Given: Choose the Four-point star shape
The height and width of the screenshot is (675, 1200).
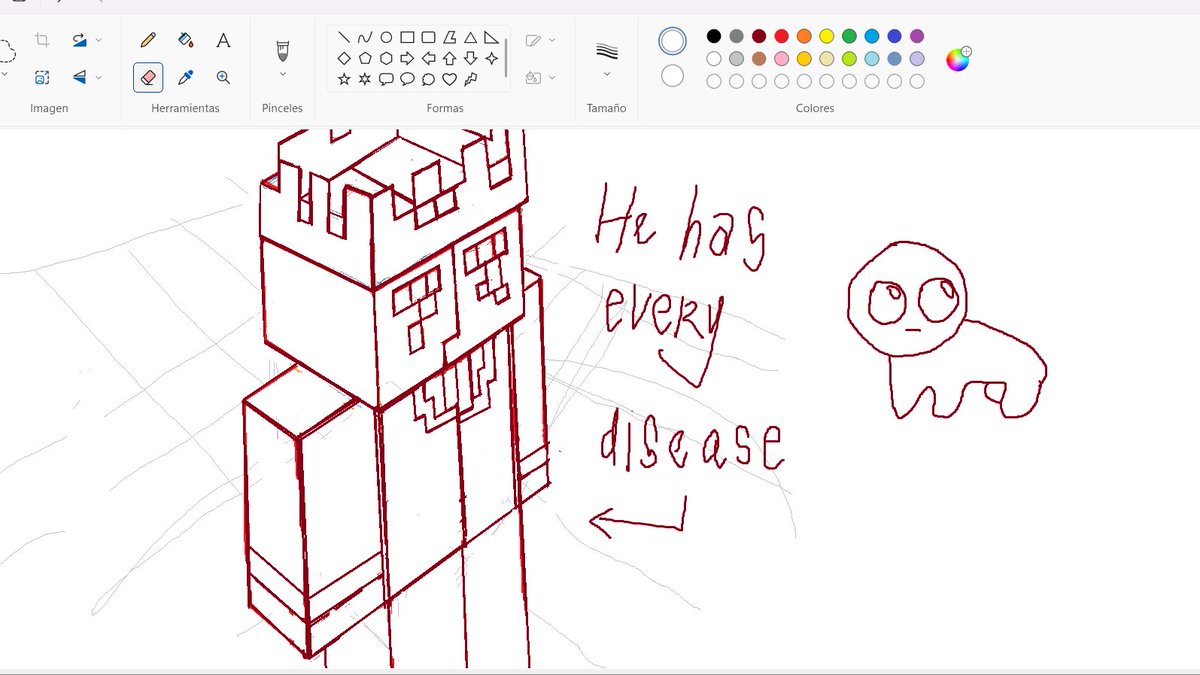Looking at the screenshot, I should pyautogui.click(x=491, y=58).
